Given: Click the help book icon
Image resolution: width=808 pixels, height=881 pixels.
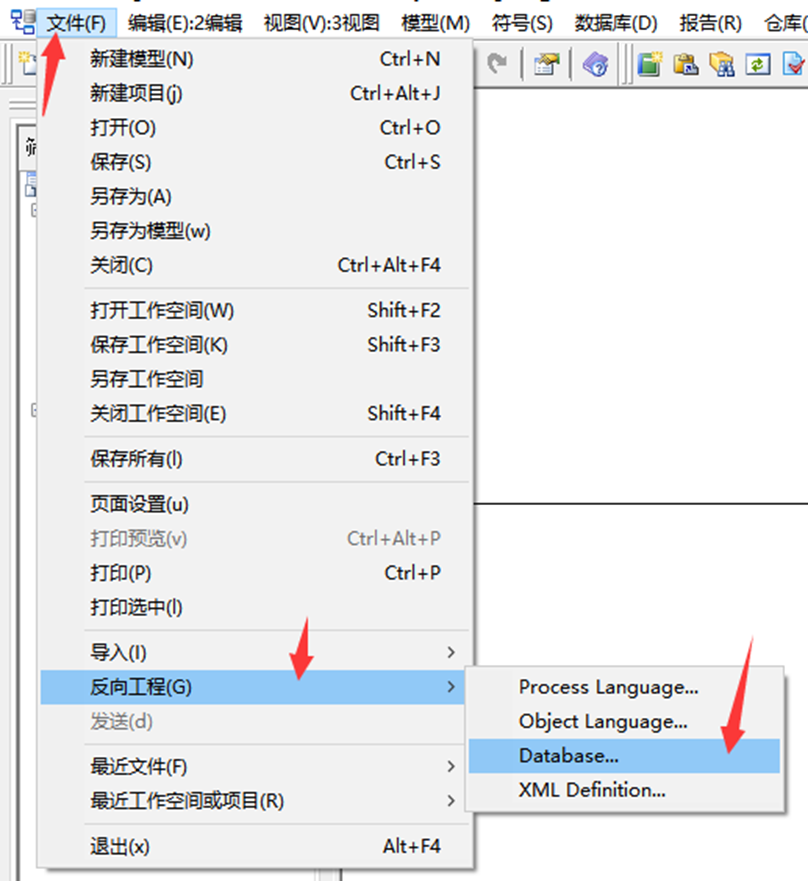Looking at the screenshot, I should (x=595, y=64).
